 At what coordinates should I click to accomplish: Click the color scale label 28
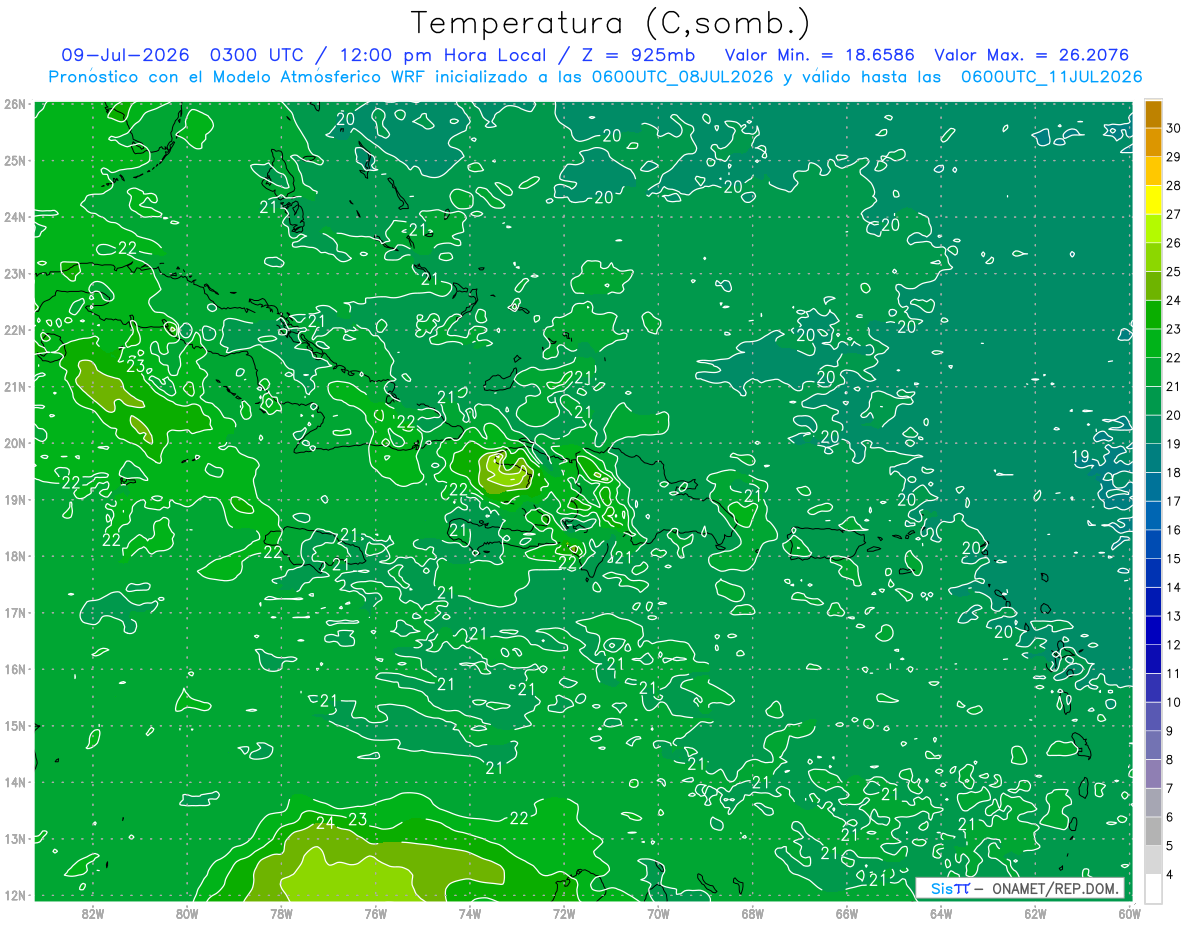click(x=1173, y=185)
